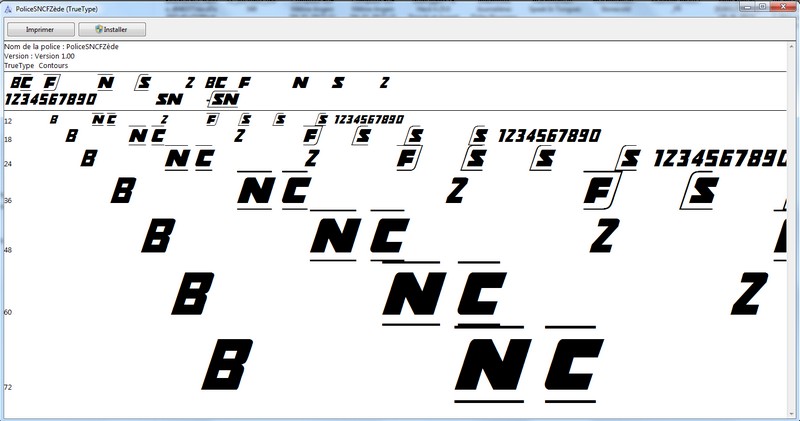800x421 pixels.
Task: Click the Imprimer button
Action: [x=41, y=30]
